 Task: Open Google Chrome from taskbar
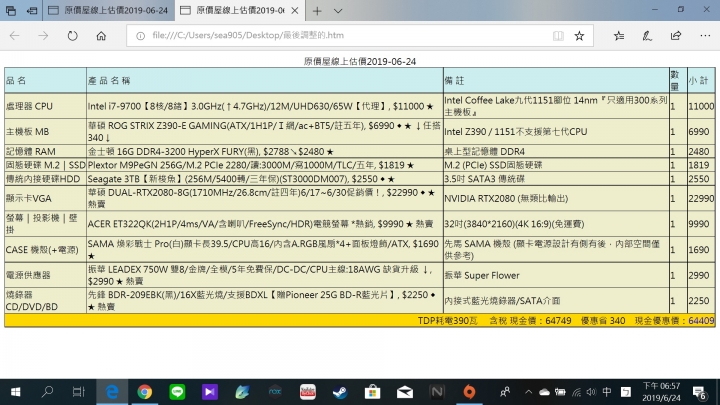(145, 392)
